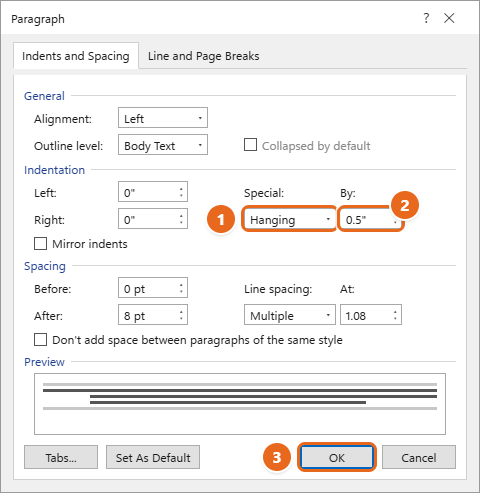The height and width of the screenshot is (493, 480).
Task: Open the Alignment dropdown
Action: (163, 118)
